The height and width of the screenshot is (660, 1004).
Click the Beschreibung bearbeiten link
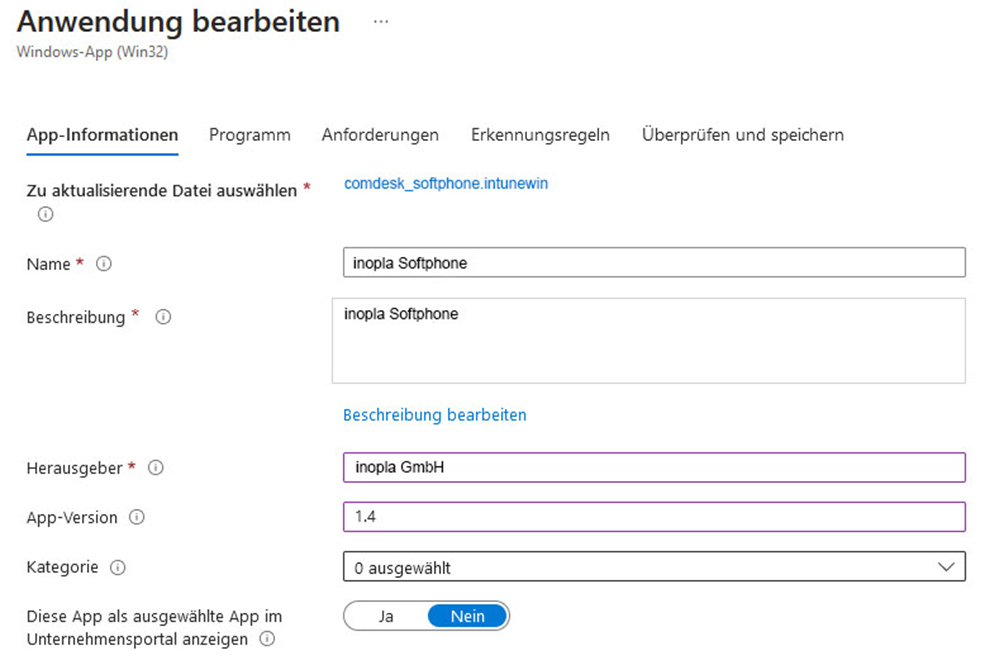tap(434, 415)
